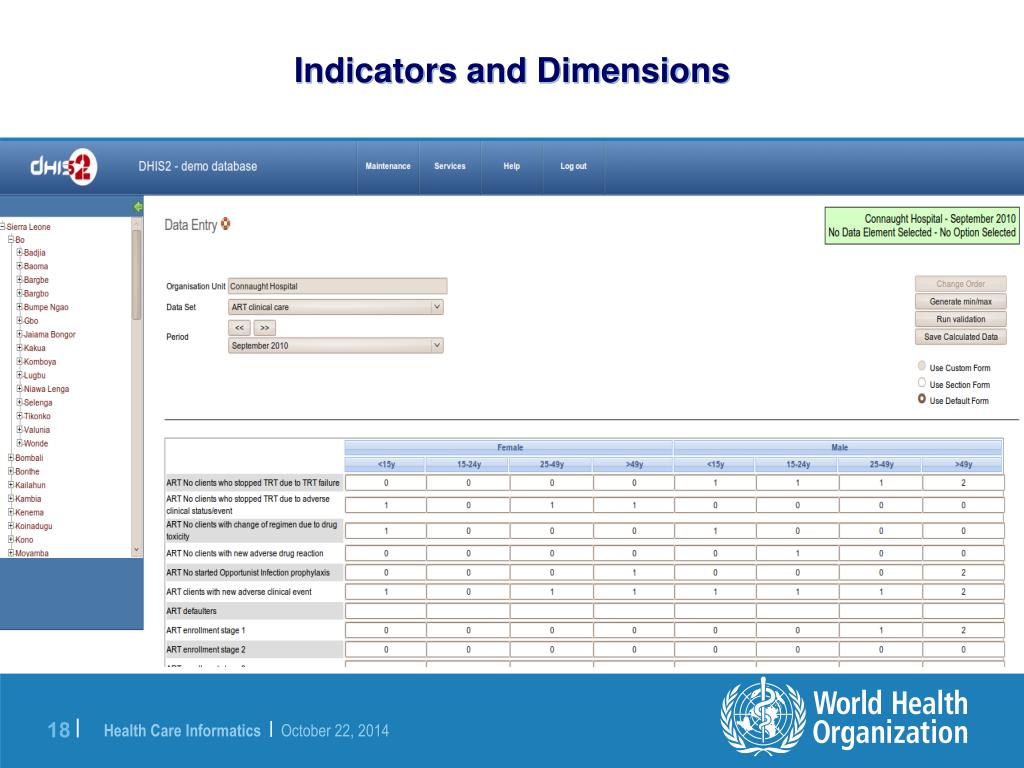This screenshot has width=1024, height=768.
Task: Expand the Selenga node
Action: point(20,402)
